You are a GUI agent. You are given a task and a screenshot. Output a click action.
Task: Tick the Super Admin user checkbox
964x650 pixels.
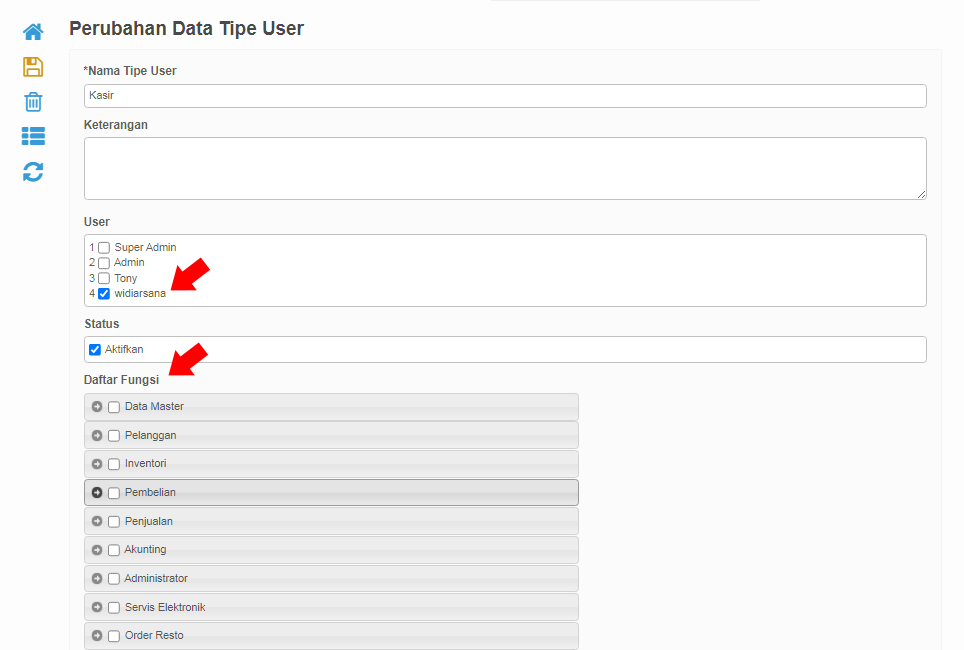click(x=104, y=248)
